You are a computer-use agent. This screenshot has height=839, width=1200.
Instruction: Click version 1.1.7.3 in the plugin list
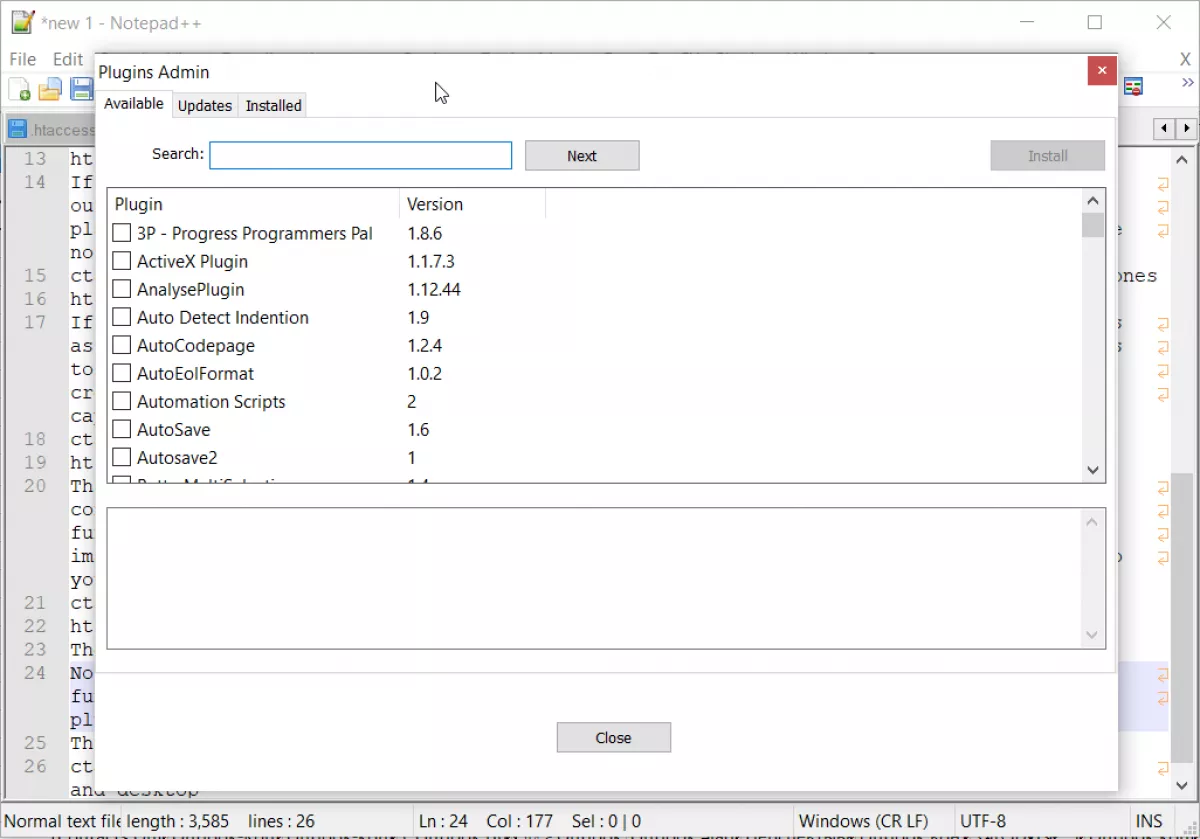click(431, 261)
